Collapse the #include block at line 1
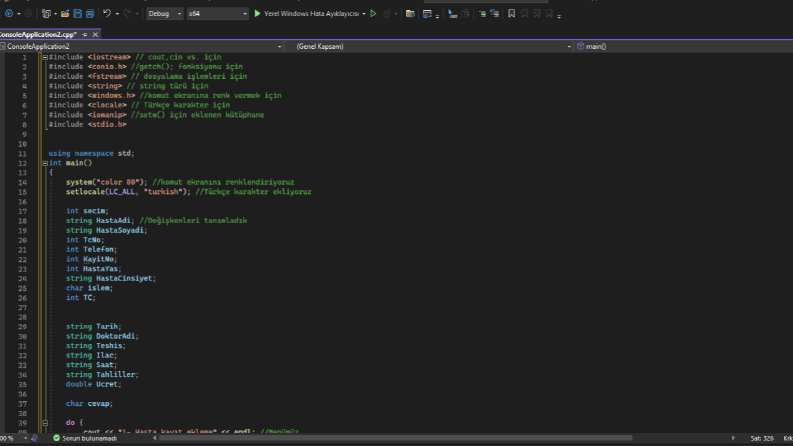Screen dimensions: 793x446 (45, 57)
